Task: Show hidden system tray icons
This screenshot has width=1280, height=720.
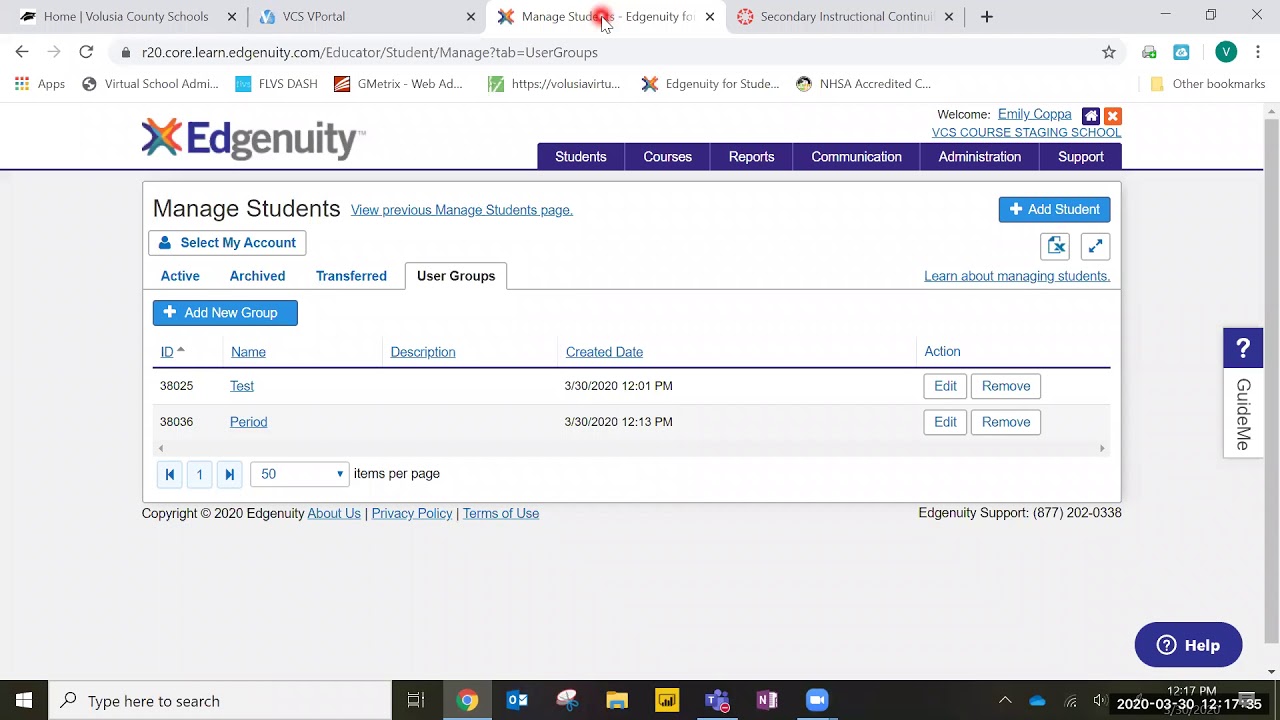Action: pos(1005,700)
